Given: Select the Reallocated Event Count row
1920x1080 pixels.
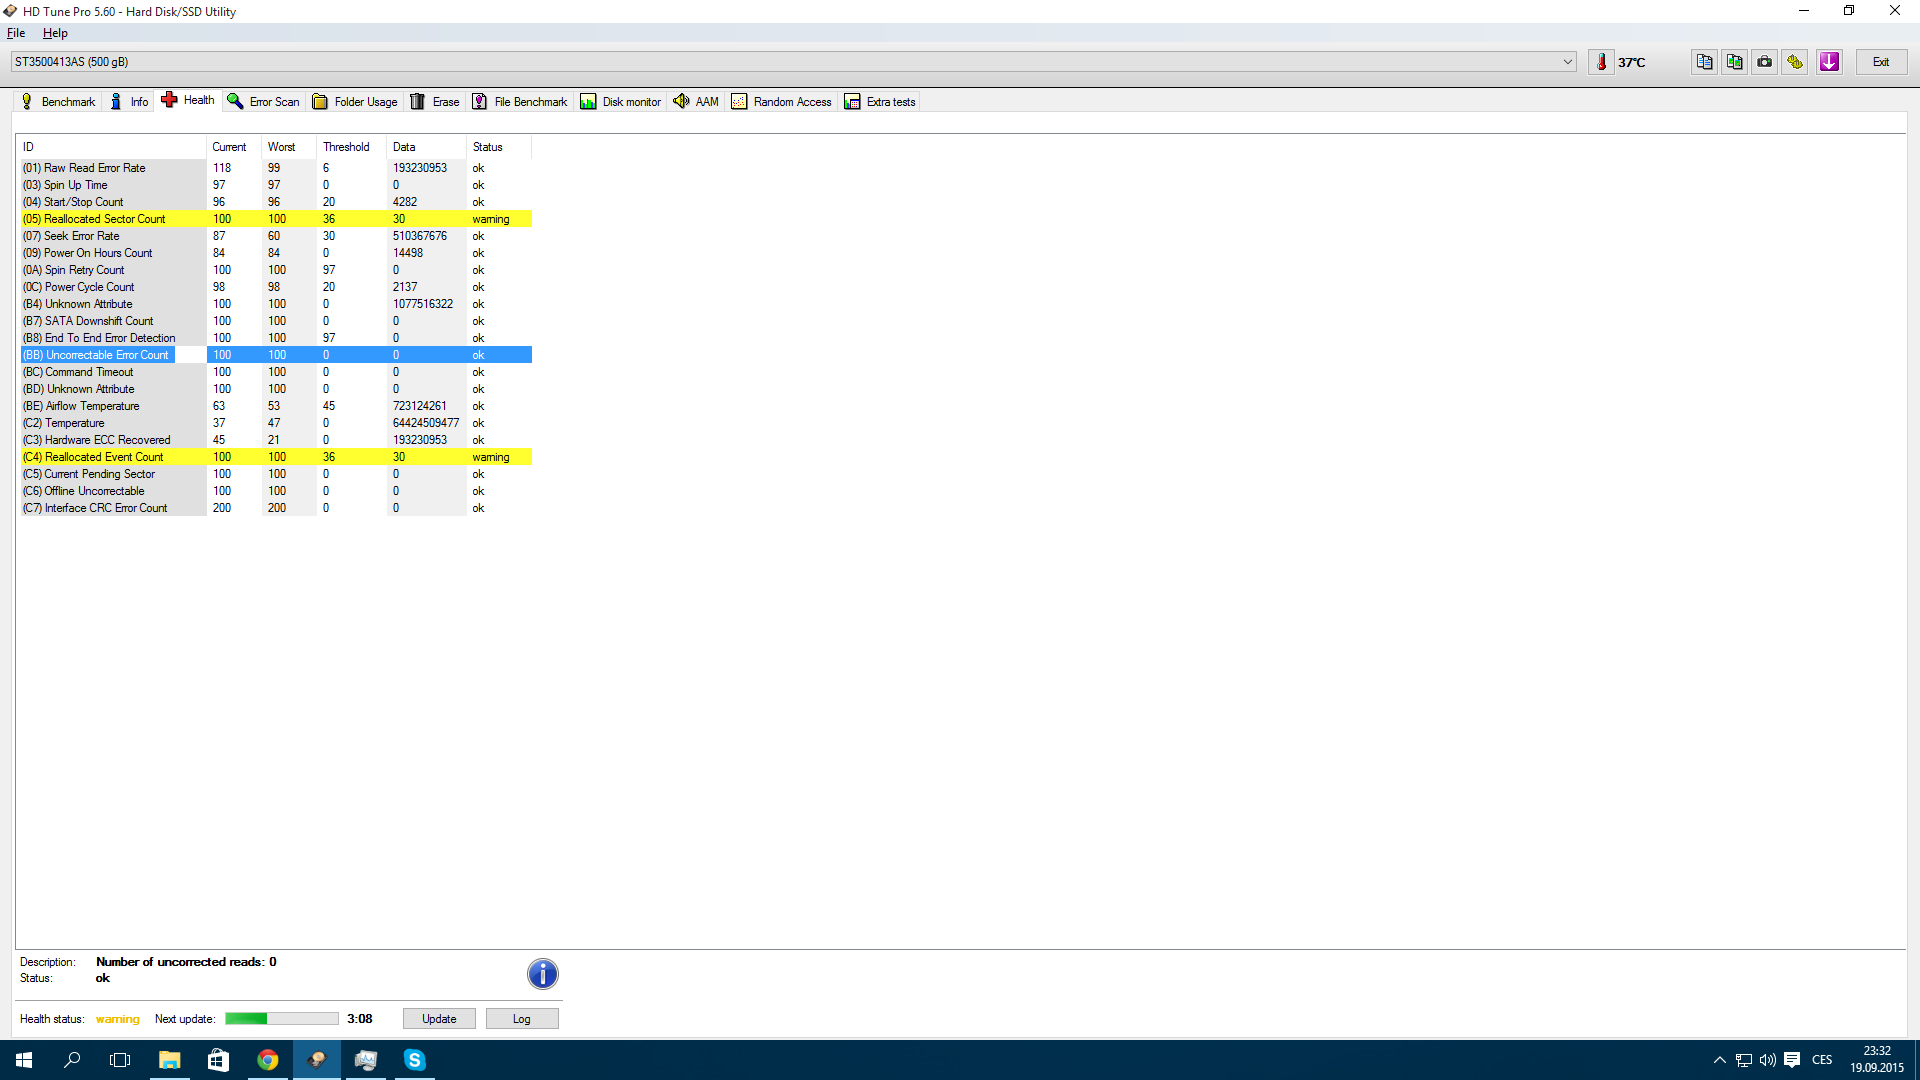Looking at the screenshot, I should tap(275, 457).
